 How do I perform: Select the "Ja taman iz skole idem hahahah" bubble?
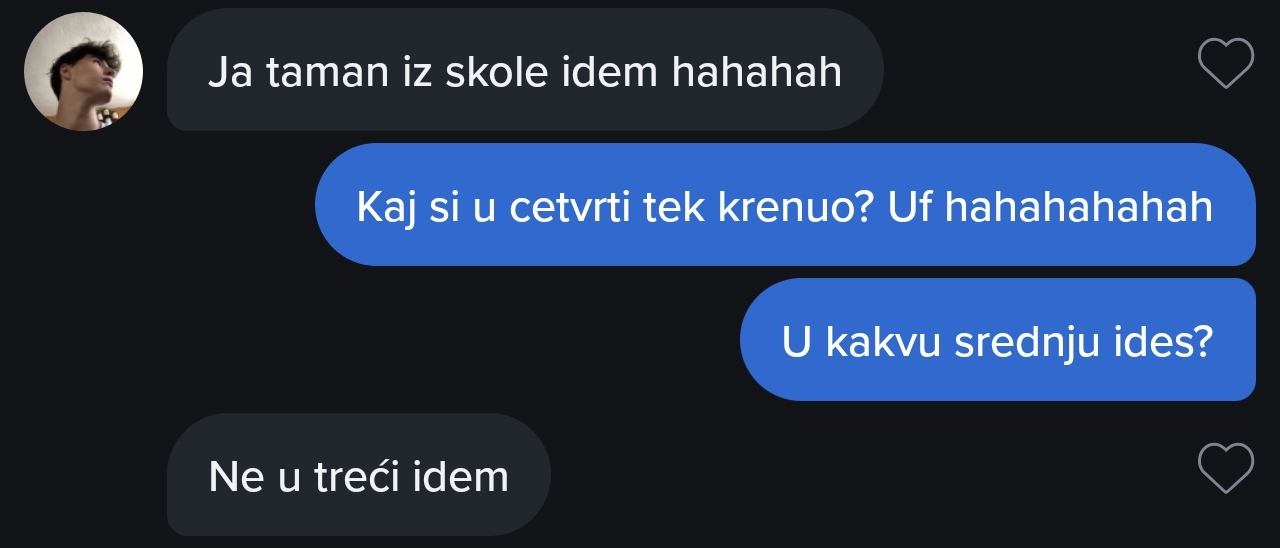(x=525, y=70)
